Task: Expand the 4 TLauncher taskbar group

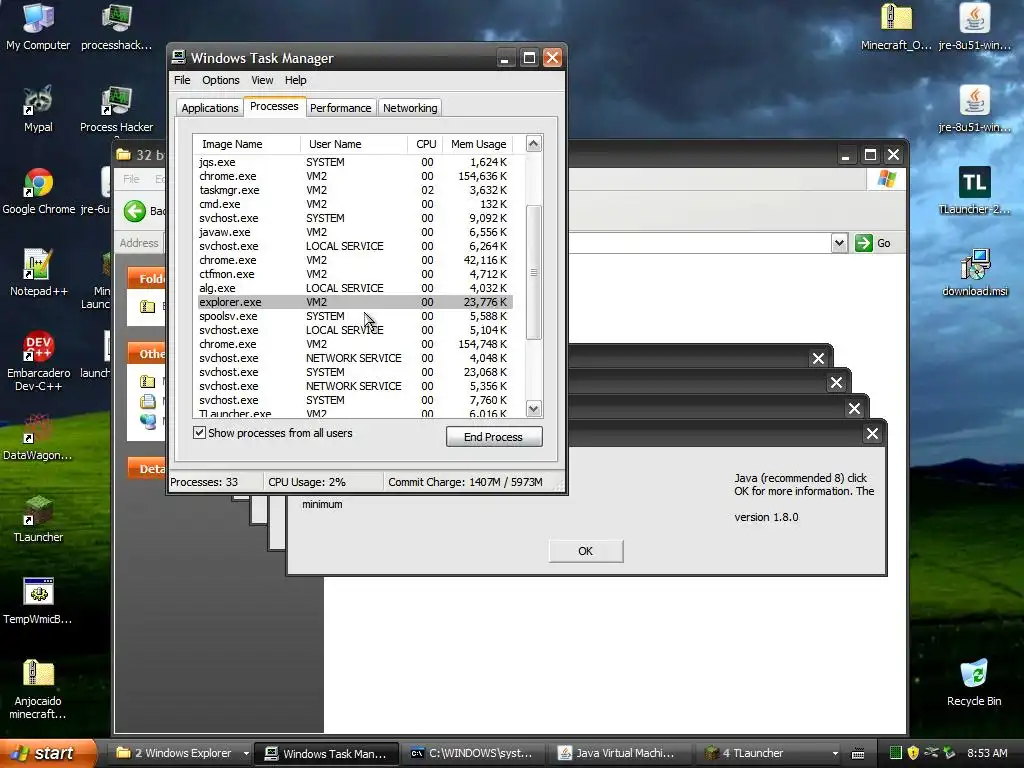Action: (835, 754)
